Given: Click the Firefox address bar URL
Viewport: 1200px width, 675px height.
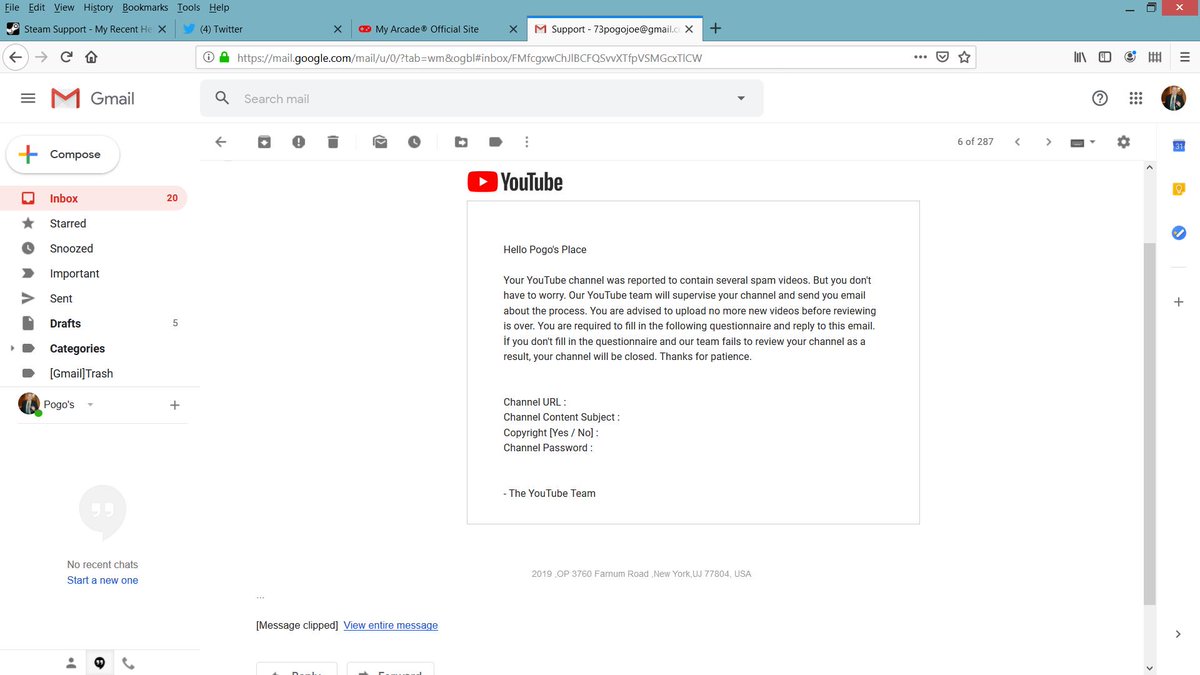Looking at the screenshot, I should (x=470, y=57).
